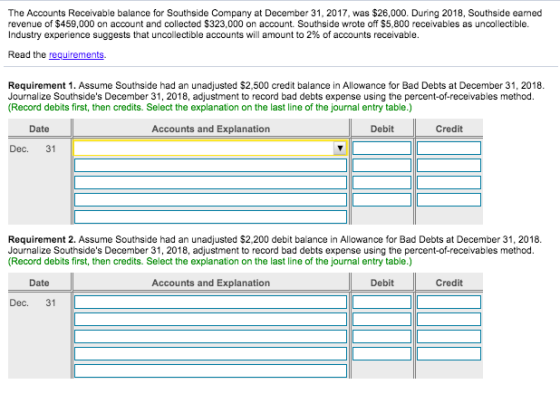
Task: Select Requirement 2 fourth account field
Action: point(210,353)
